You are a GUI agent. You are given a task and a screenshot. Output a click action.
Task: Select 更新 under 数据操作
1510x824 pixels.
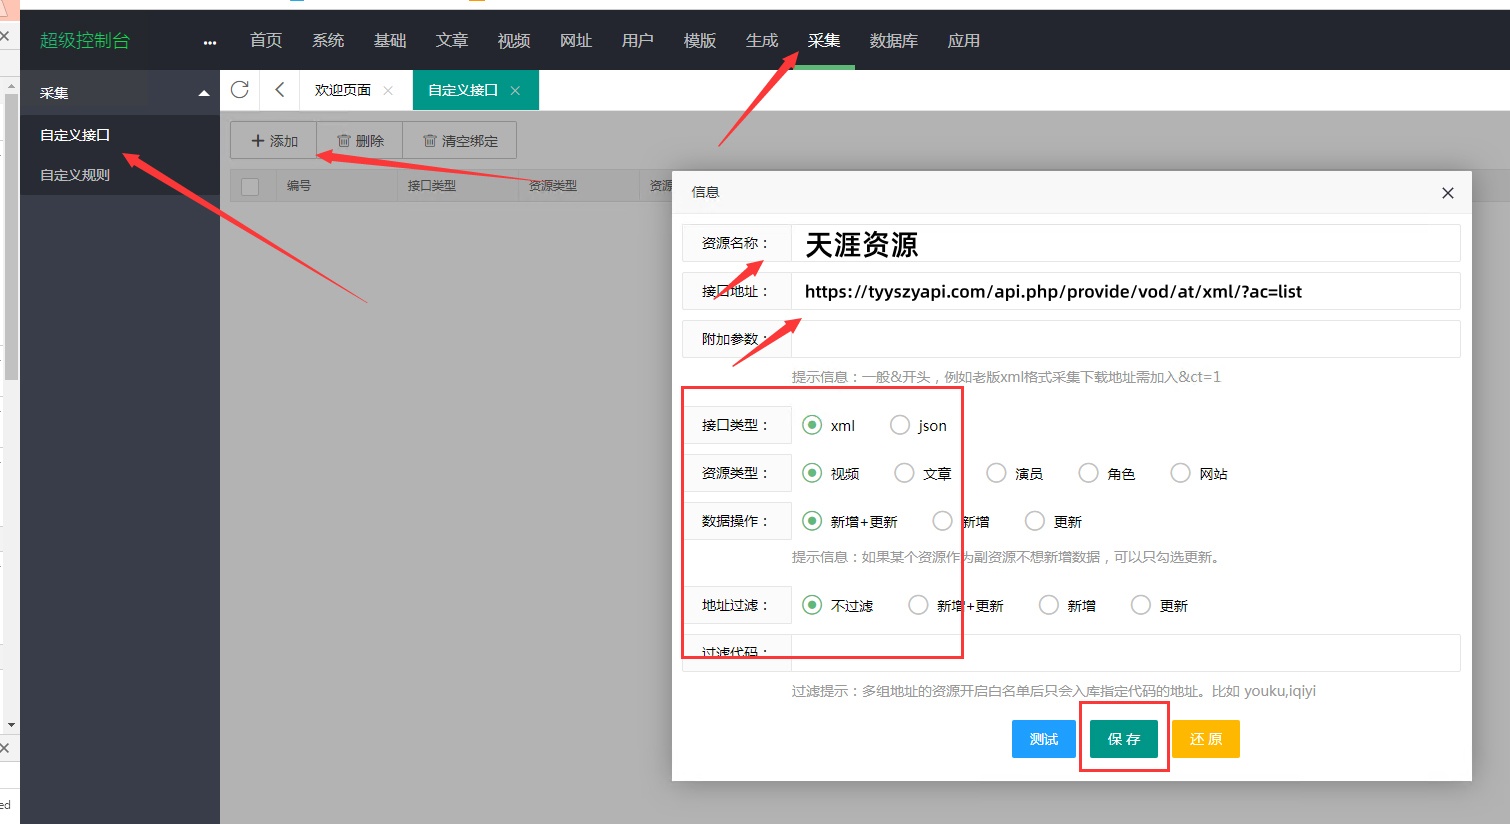tap(1035, 521)
